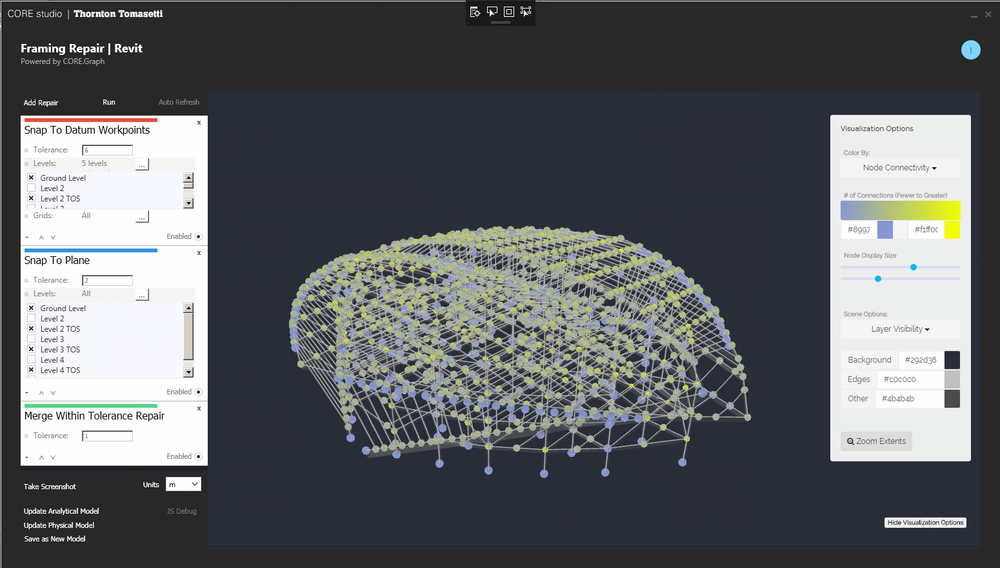Viewport: 1000px width, 568px height.
Task: Uncheck Level 2 TOS in Snap To Datum Workpoints
Action: pos(31,198)
